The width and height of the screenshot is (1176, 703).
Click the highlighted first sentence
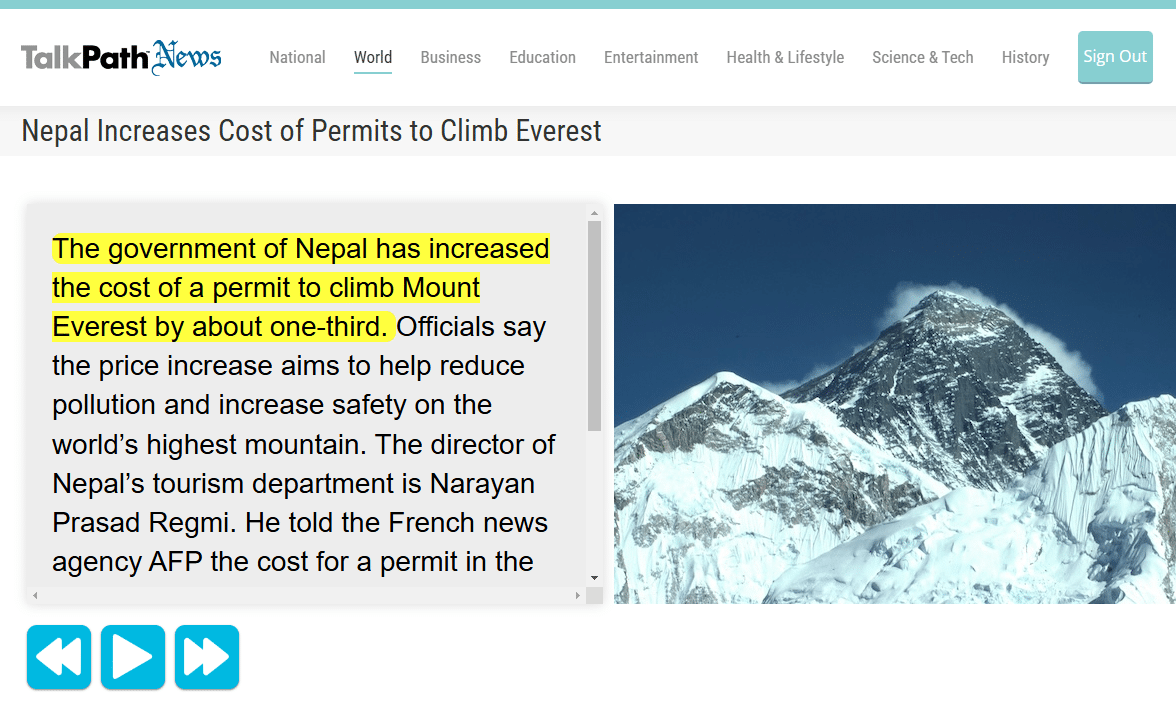point(300,288)
